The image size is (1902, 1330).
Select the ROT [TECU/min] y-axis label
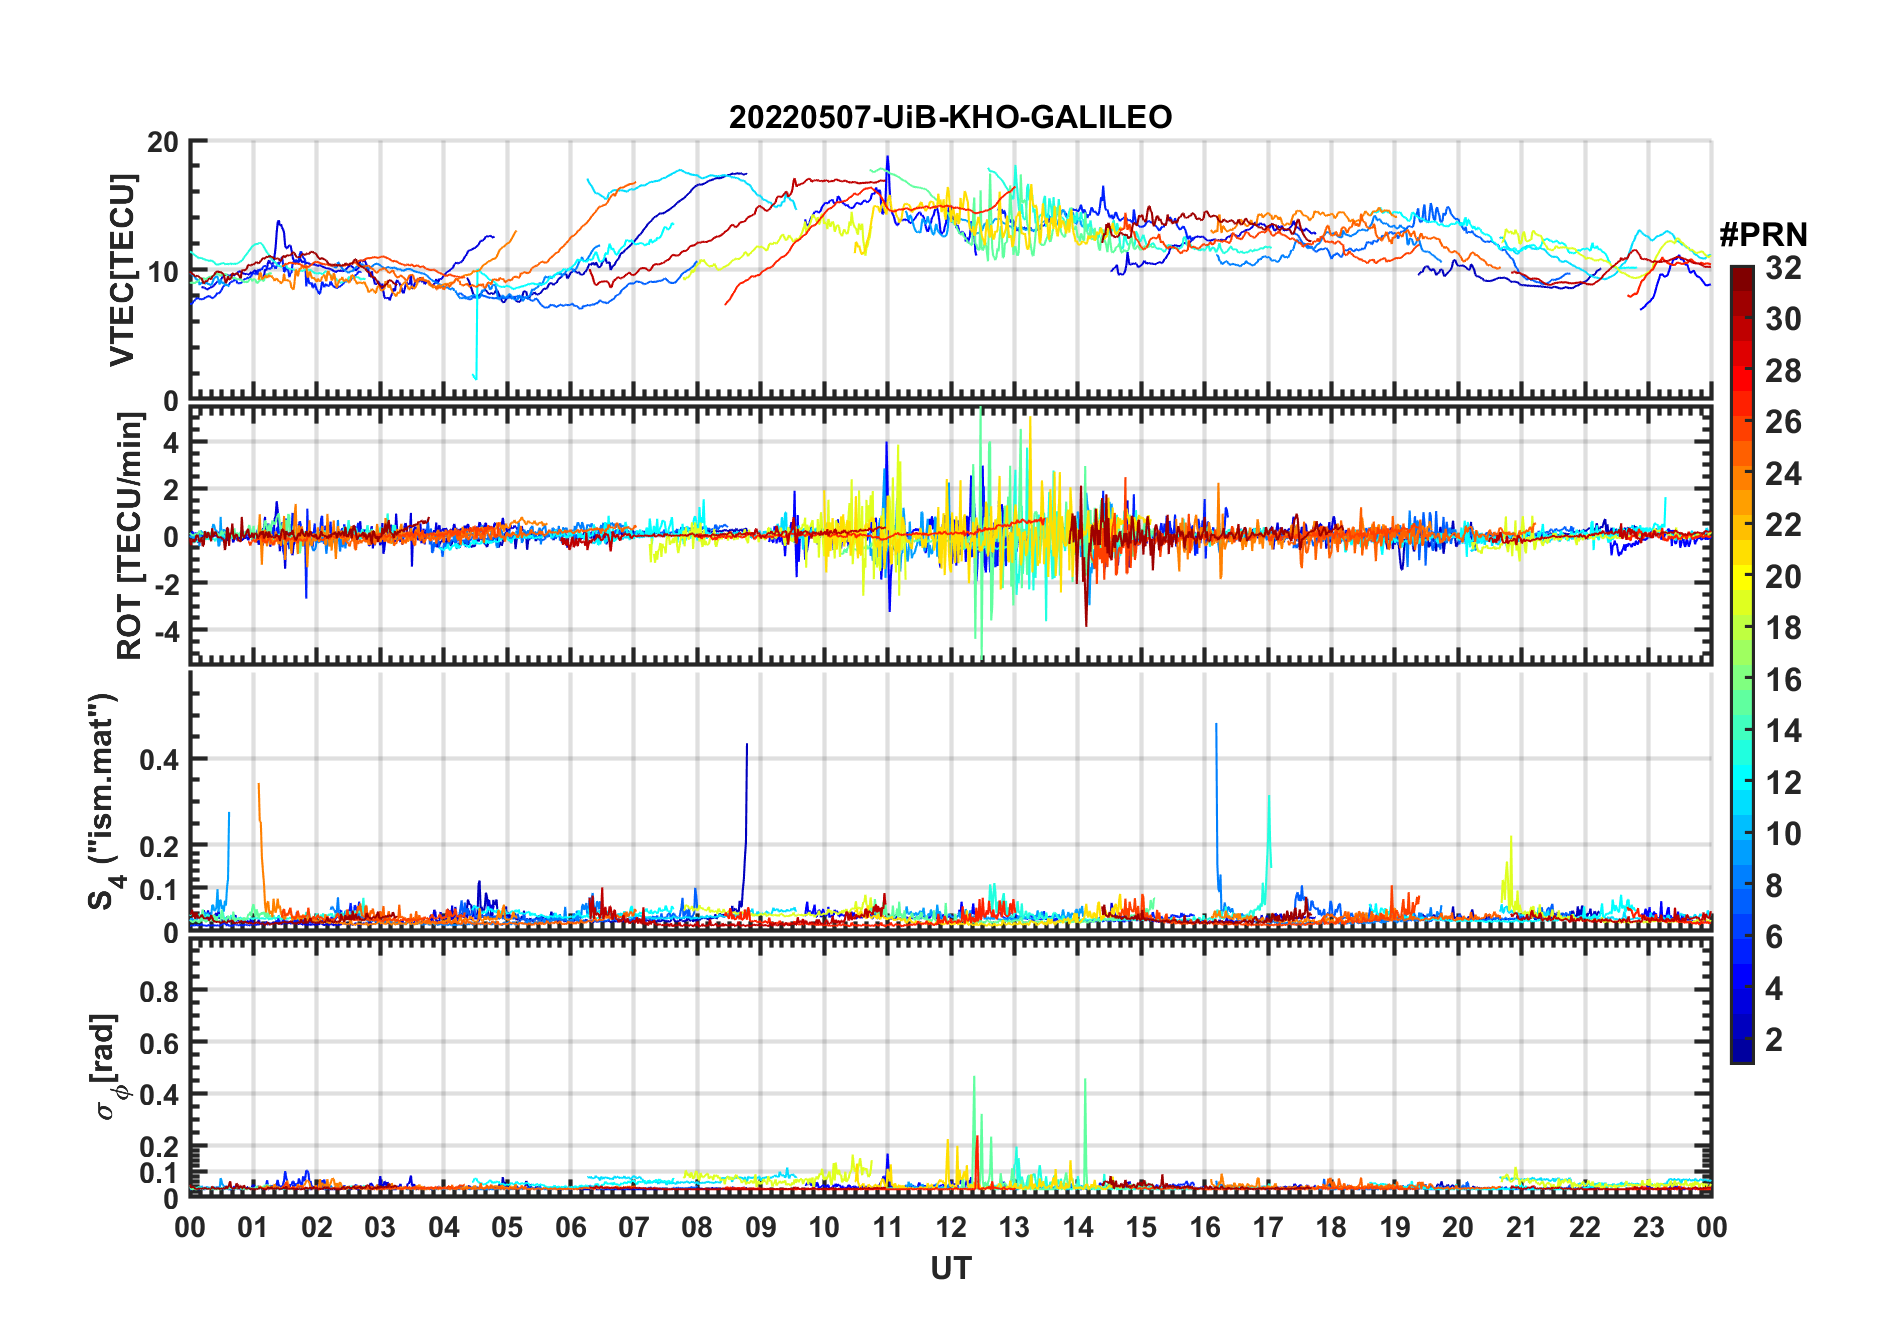[x=130, y=536]
